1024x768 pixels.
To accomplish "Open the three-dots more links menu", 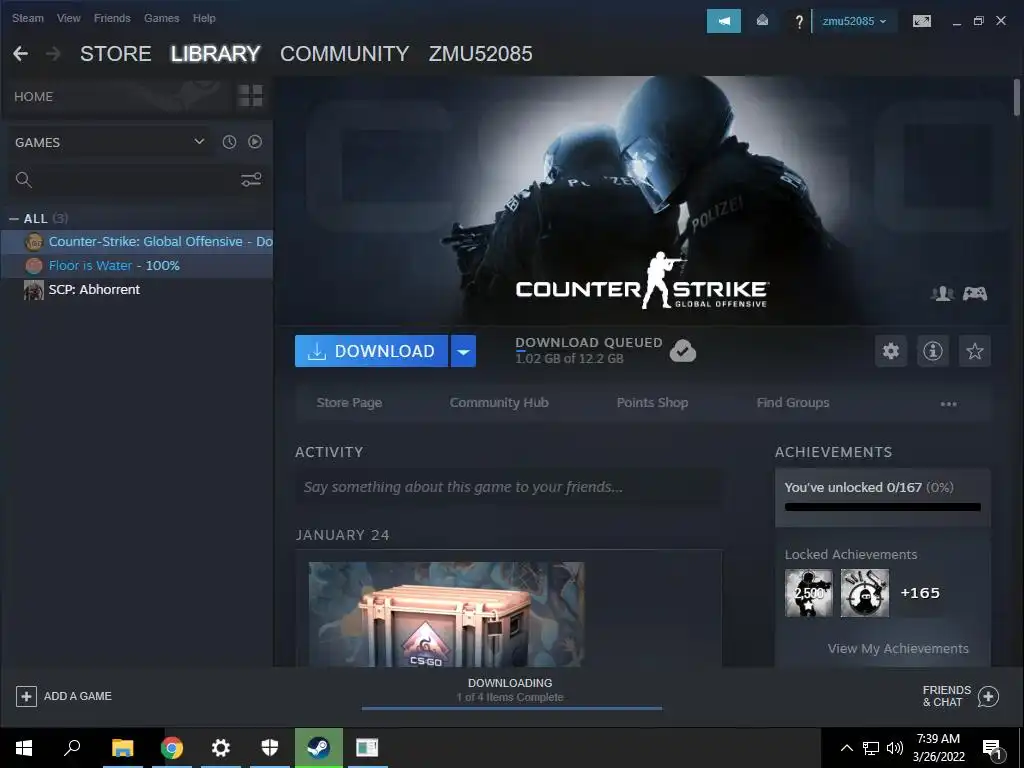I will tap(948, 404).
